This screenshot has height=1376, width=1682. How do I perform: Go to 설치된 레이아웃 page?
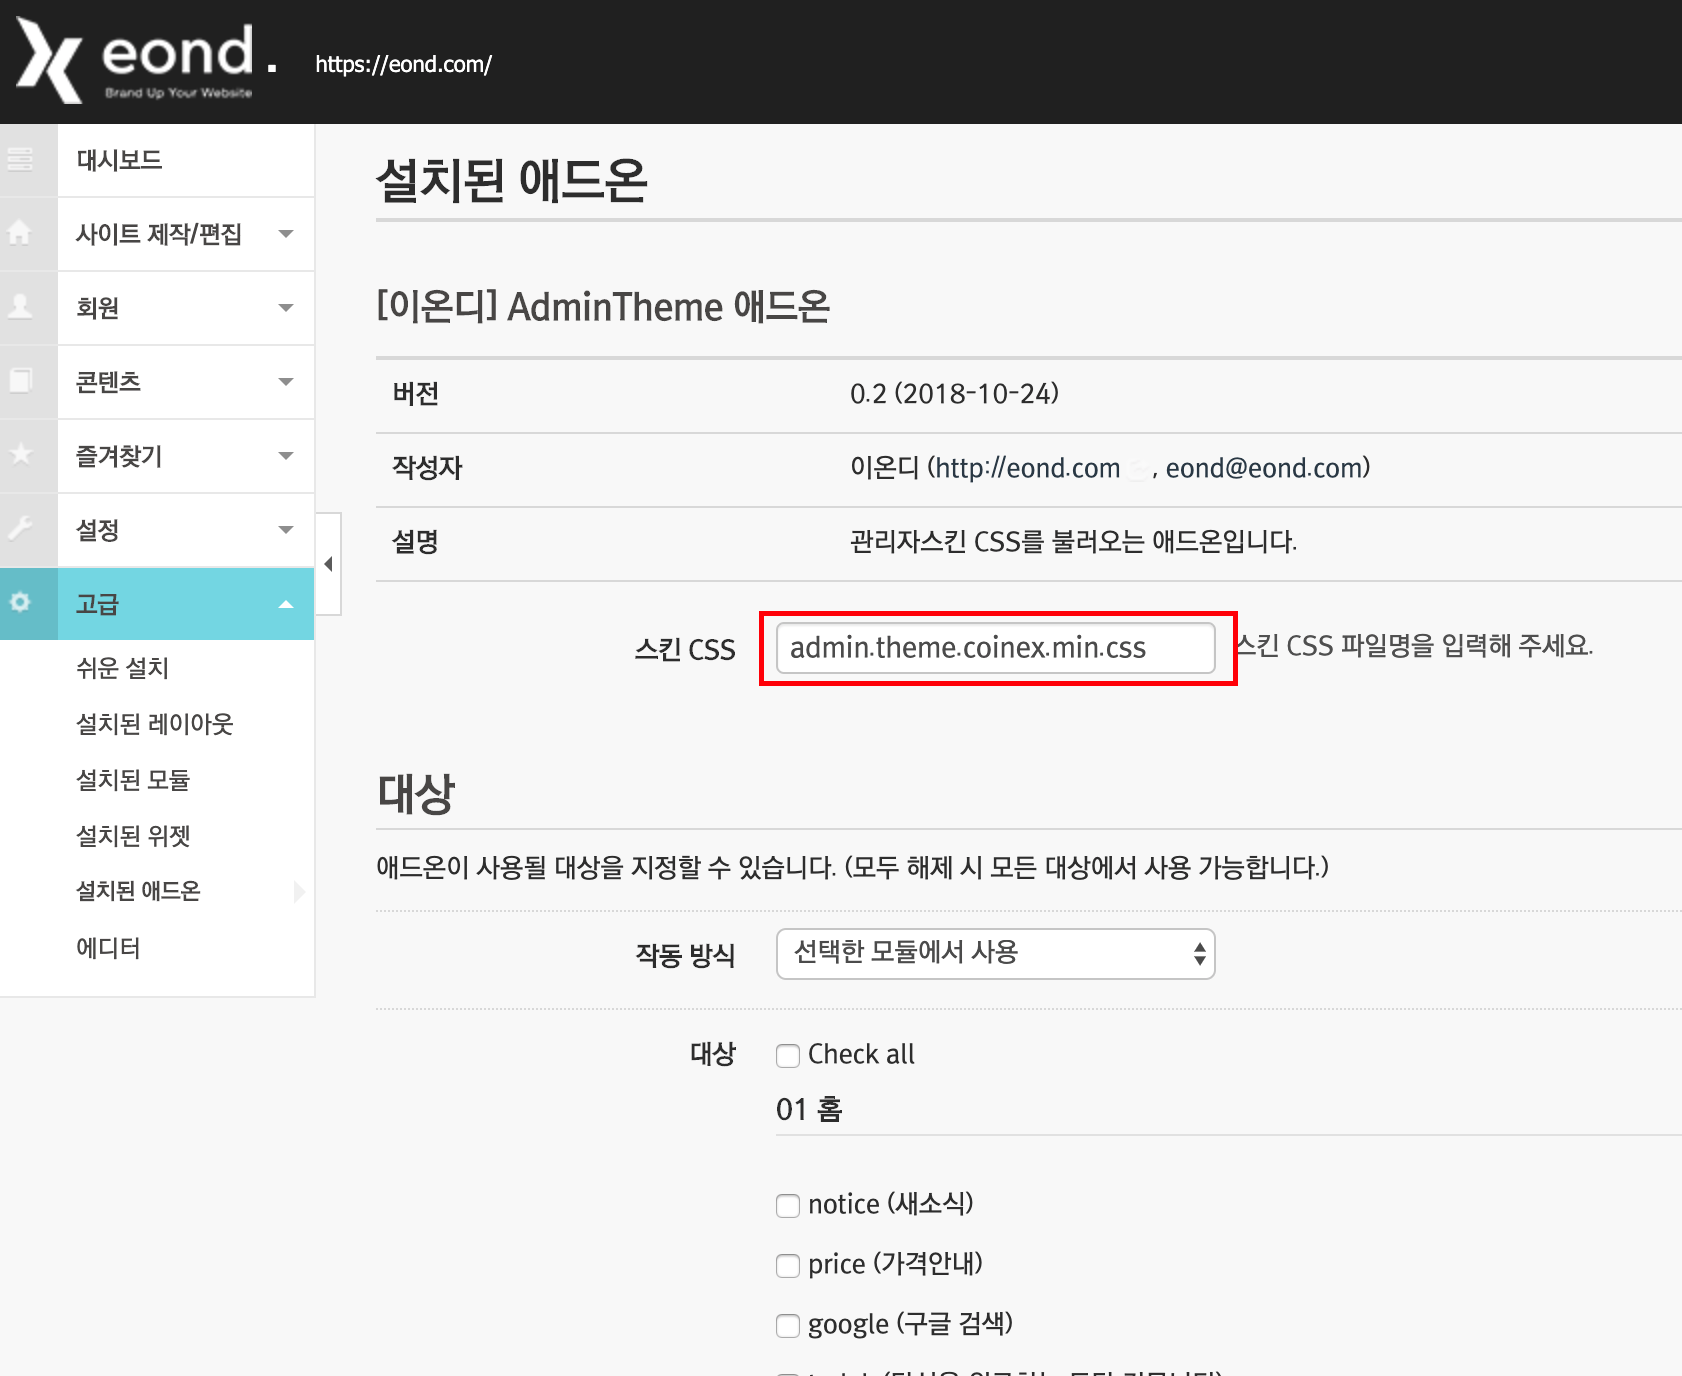coord(154,724)
